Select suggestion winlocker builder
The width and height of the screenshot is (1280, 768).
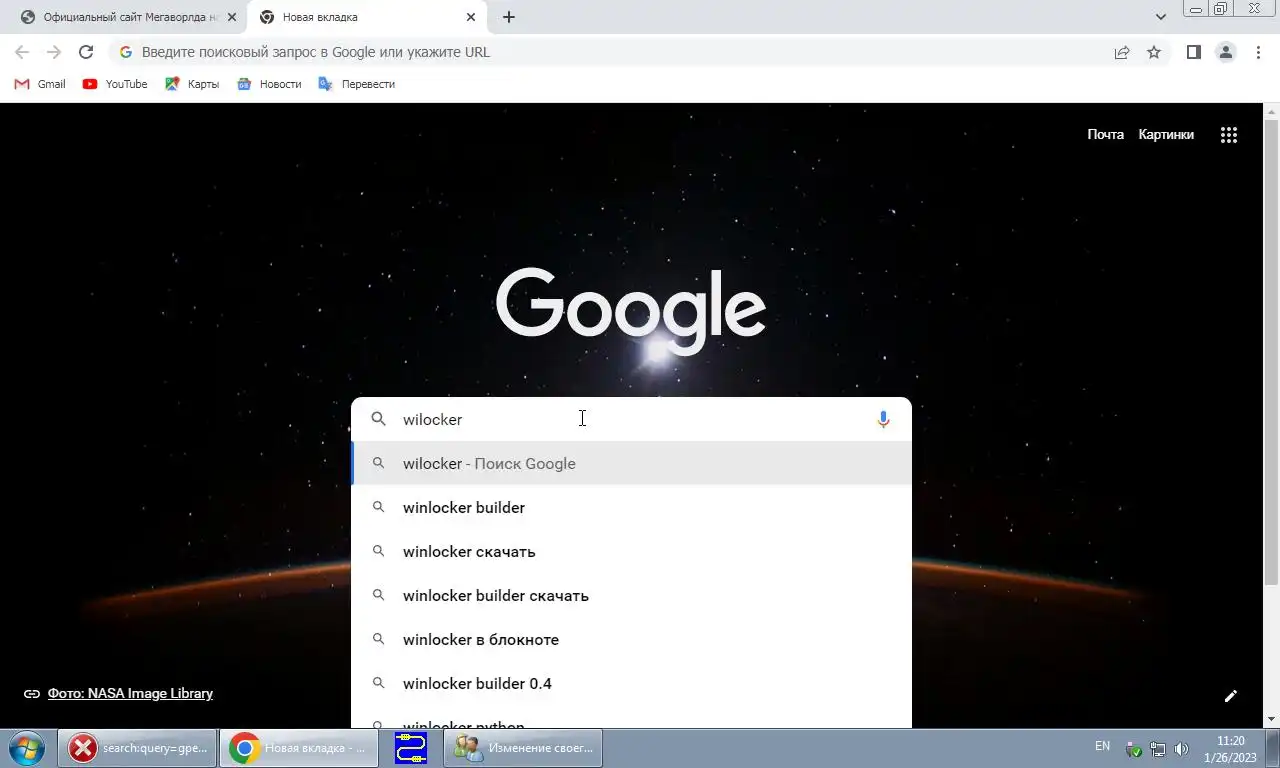[631, 507]
